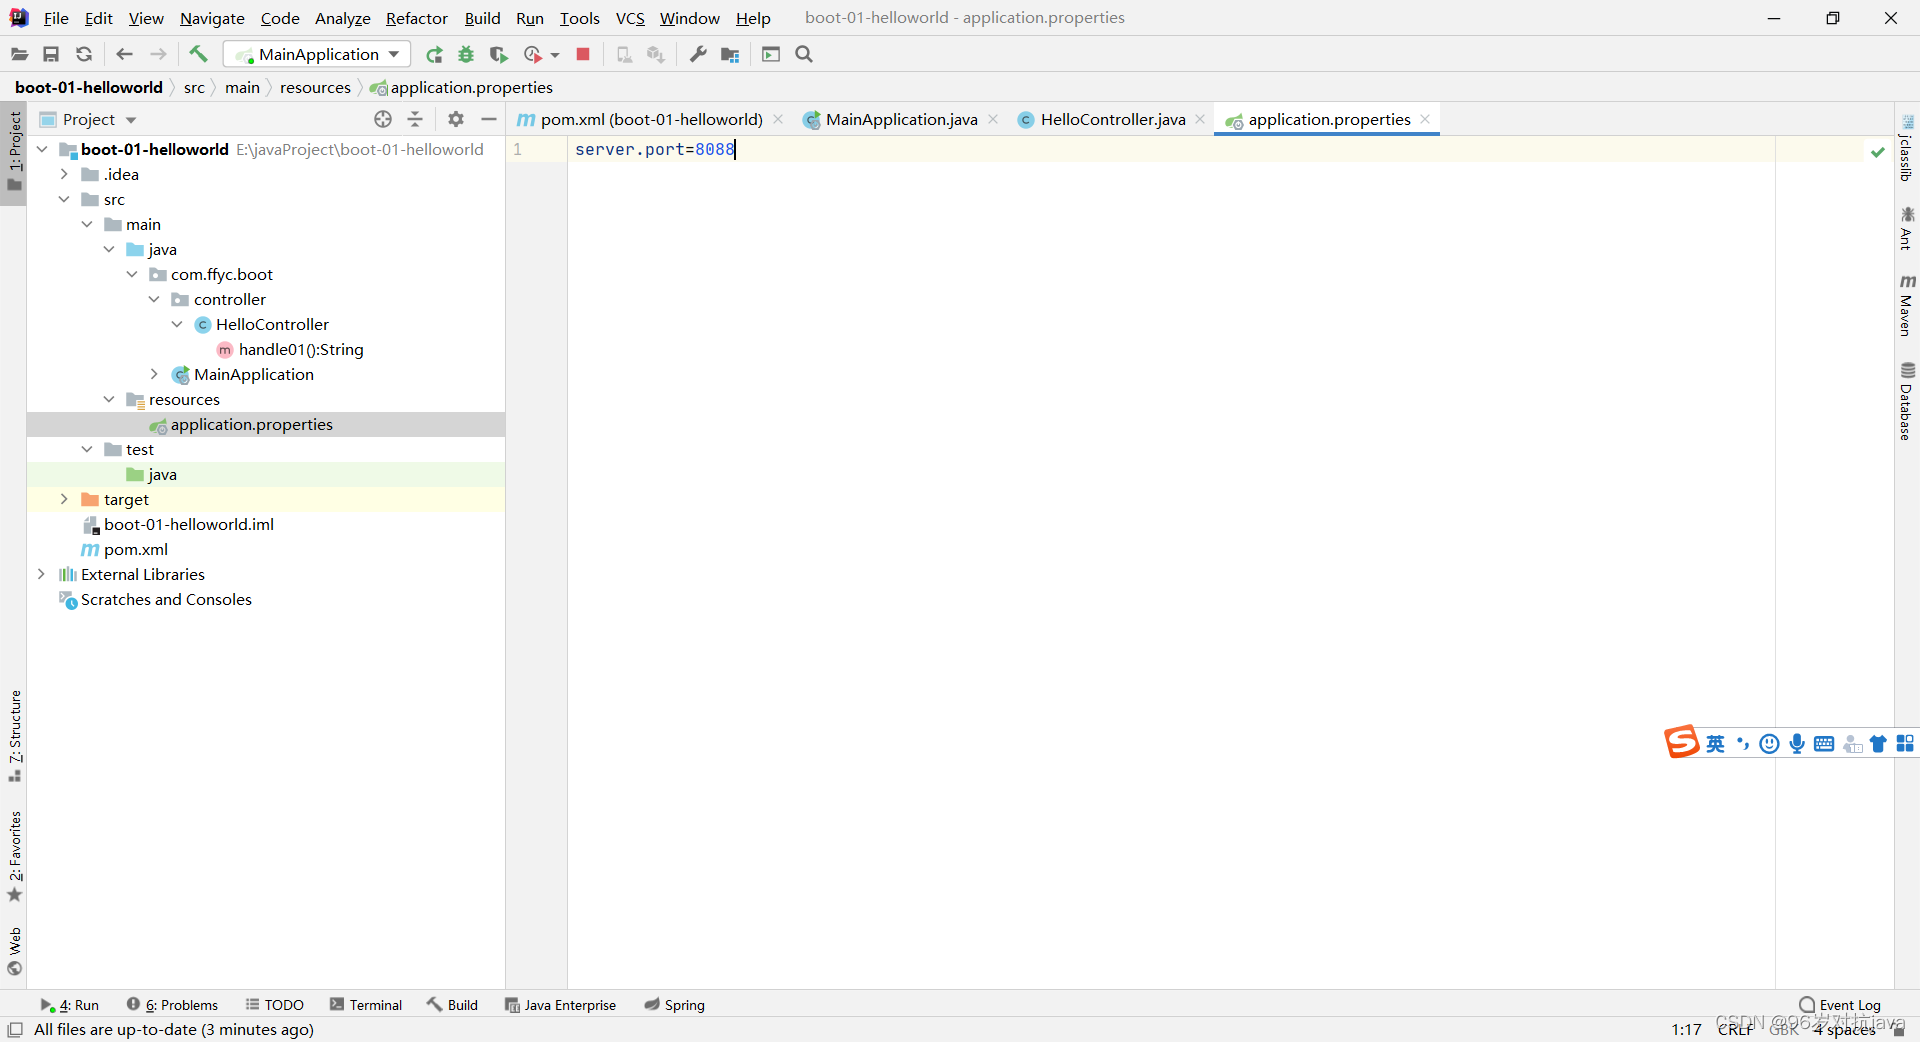1920x1042 pixels.
Task: Expand the target folder
Action: pyautogui.click(x=64, y=499)
